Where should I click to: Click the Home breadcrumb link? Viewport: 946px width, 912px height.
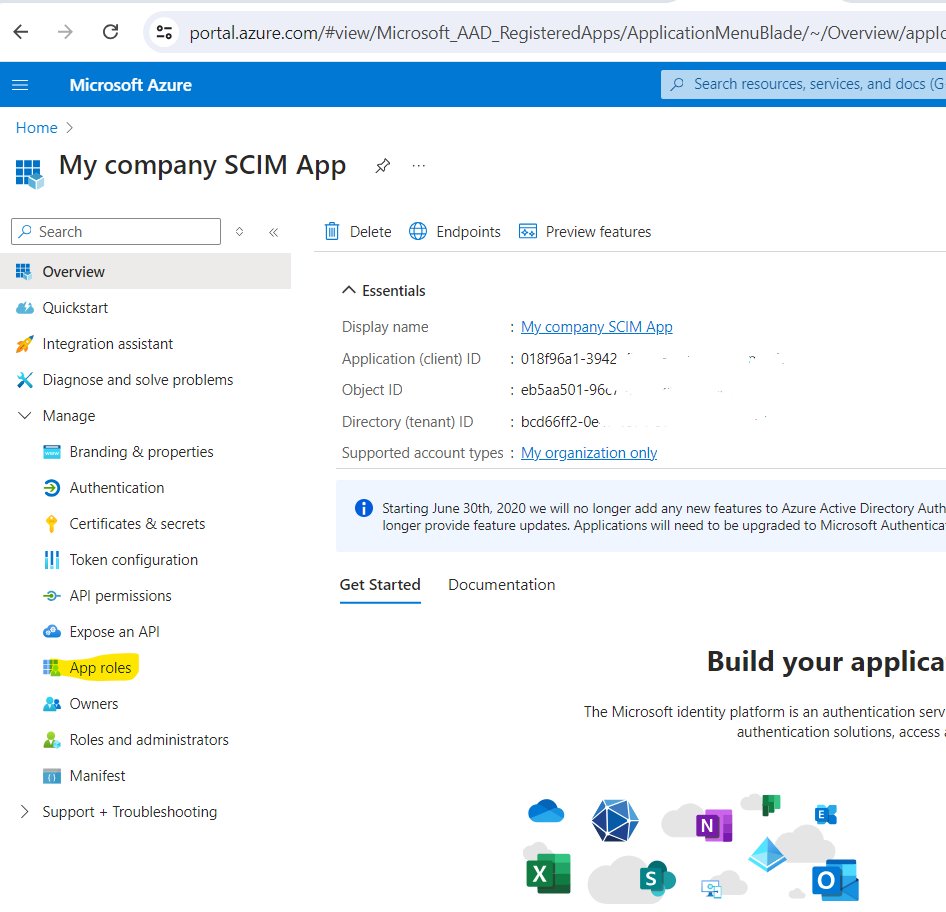click(36, 128)
